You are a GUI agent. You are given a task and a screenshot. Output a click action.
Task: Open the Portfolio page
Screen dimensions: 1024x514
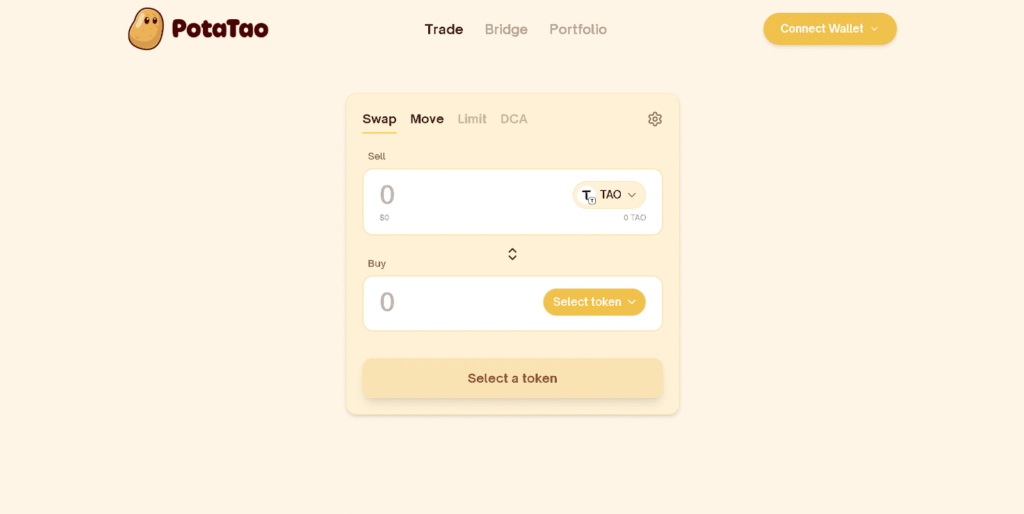tap(578, 29)
